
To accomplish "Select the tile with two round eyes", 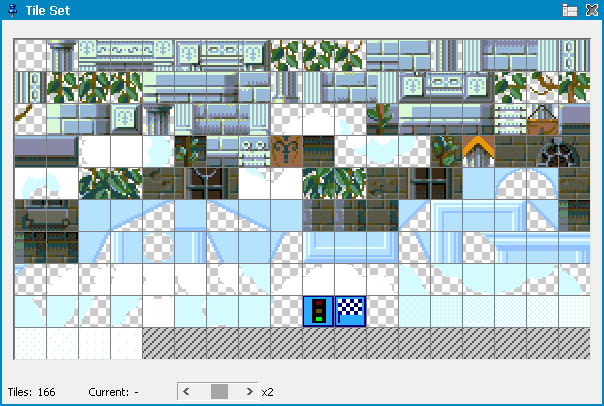I will pyautogui.click(x=254, y=151).
